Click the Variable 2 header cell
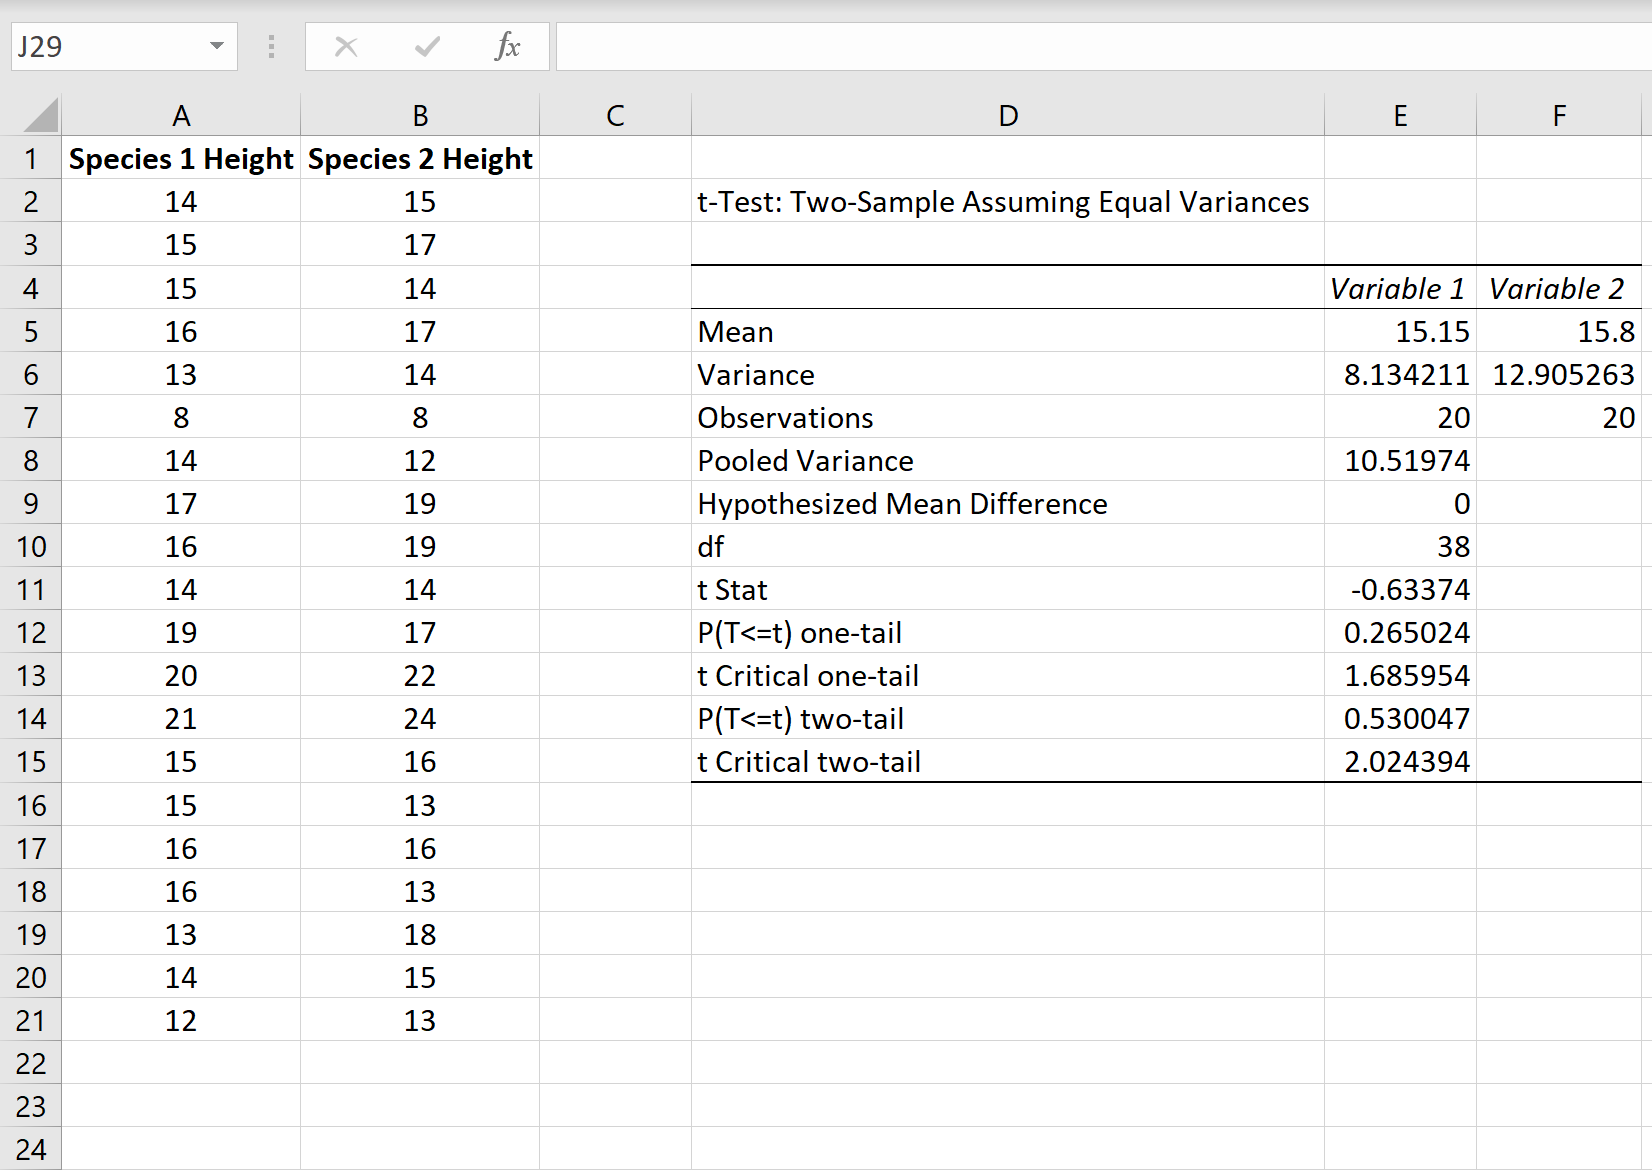Screen dimensions: 1652x1170 click(x=1558, y=288)
